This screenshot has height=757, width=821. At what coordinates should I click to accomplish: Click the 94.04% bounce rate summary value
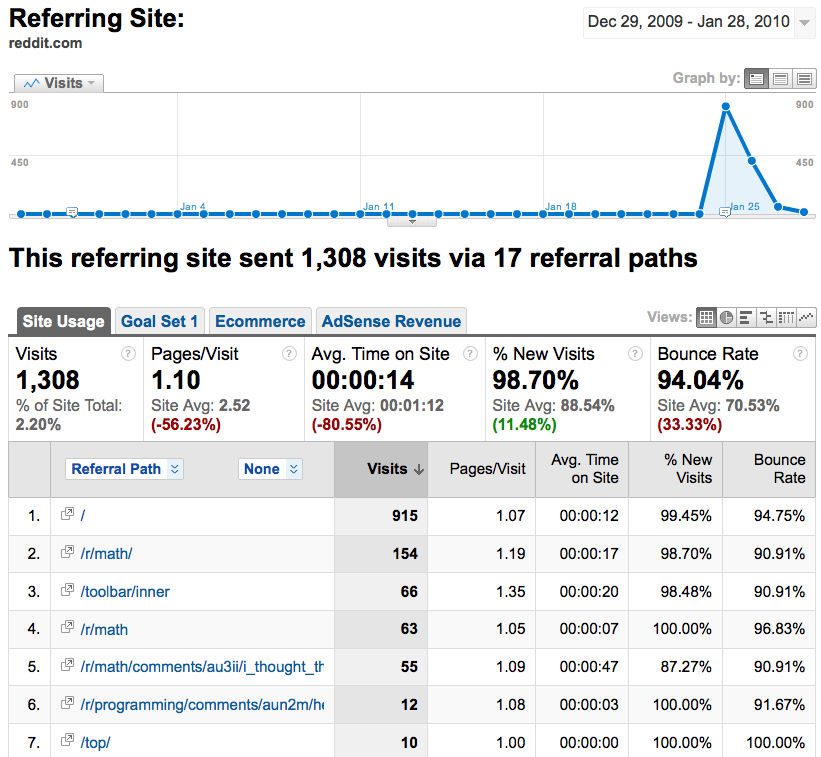[701, 381]
